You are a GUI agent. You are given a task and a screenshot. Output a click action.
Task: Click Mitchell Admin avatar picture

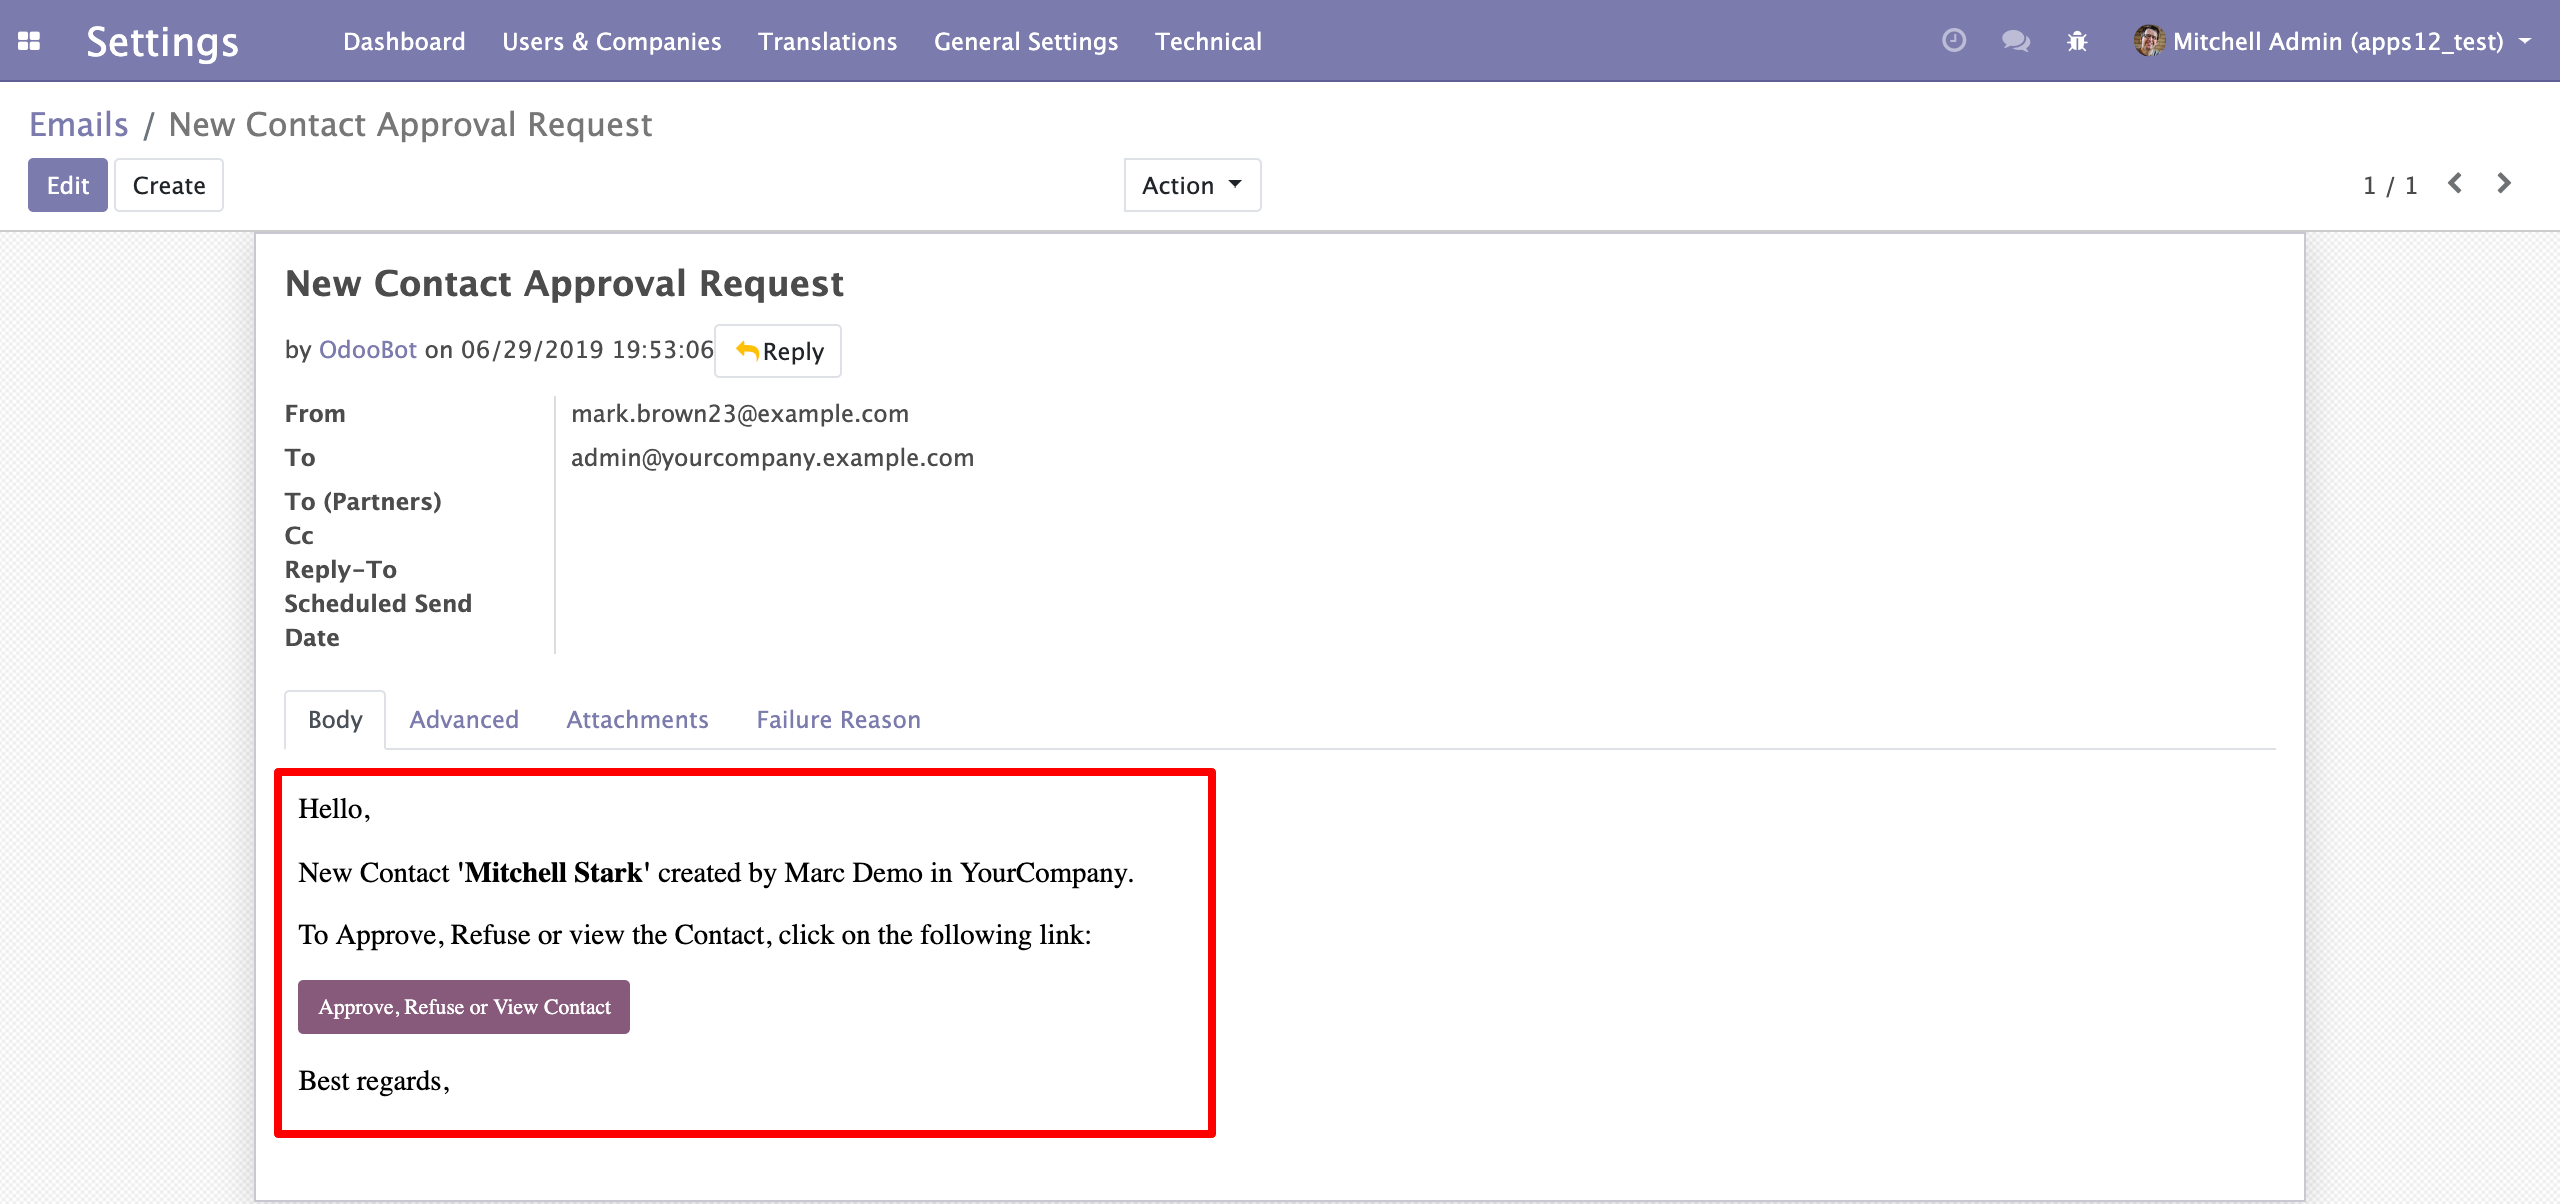2148,41
